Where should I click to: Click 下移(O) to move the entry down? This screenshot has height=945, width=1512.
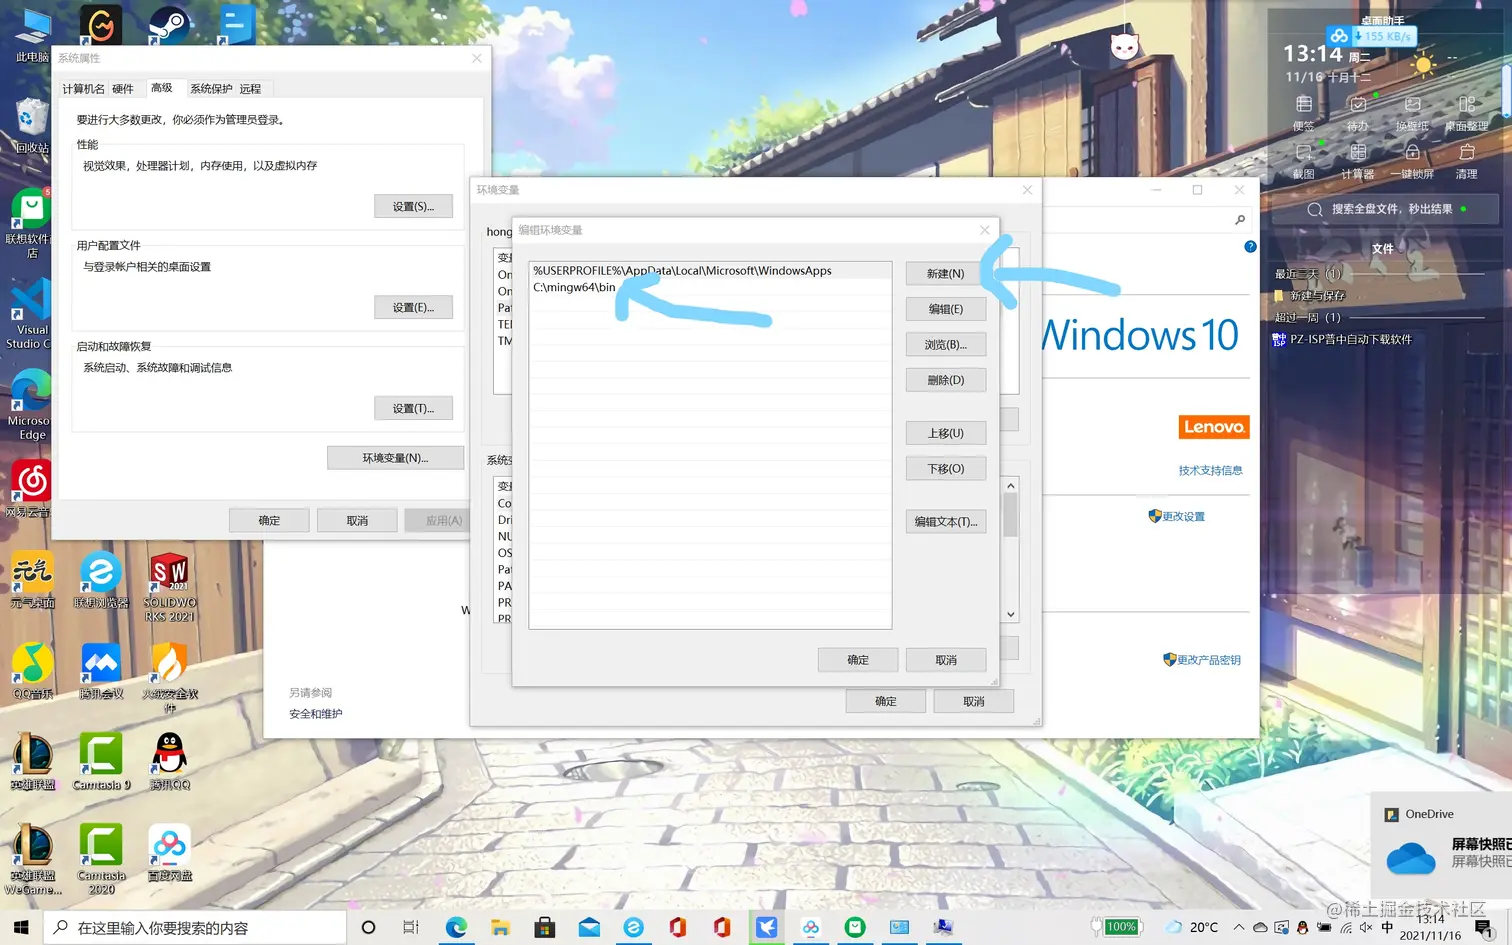pyautogui.click(x=946, y=468)
